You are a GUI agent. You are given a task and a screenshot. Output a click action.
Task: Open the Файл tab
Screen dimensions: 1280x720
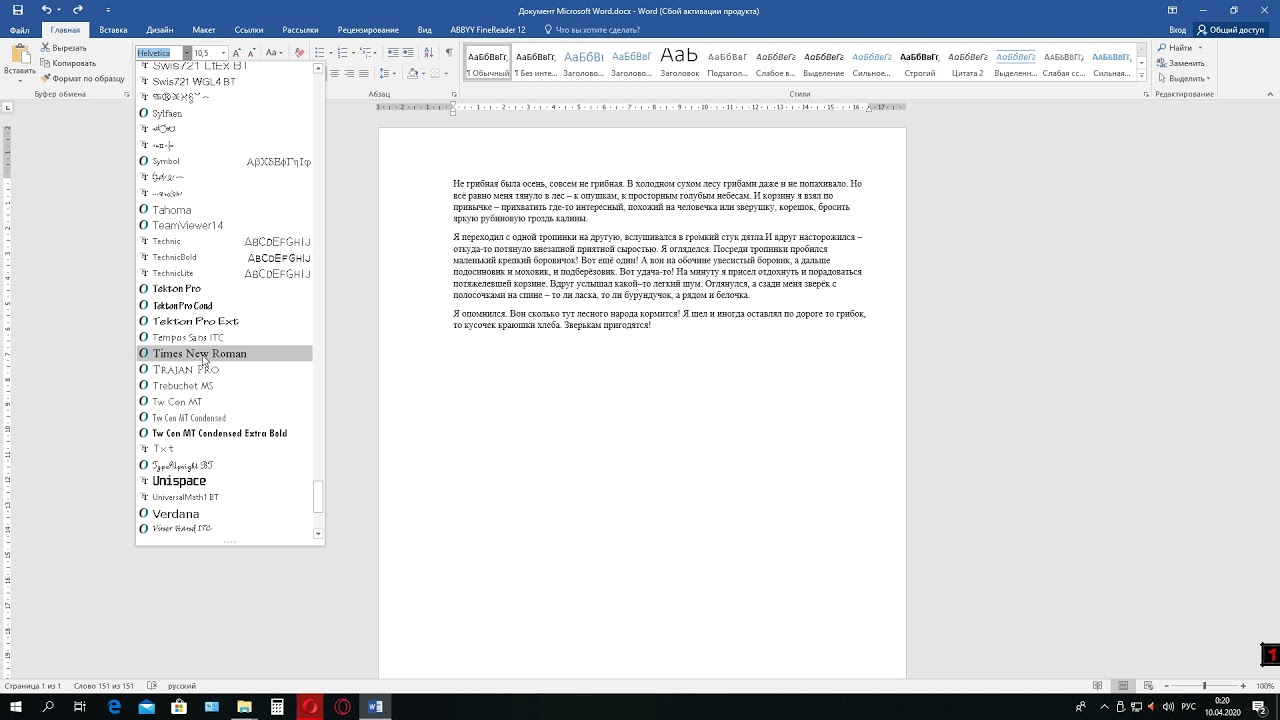(19, 30)
